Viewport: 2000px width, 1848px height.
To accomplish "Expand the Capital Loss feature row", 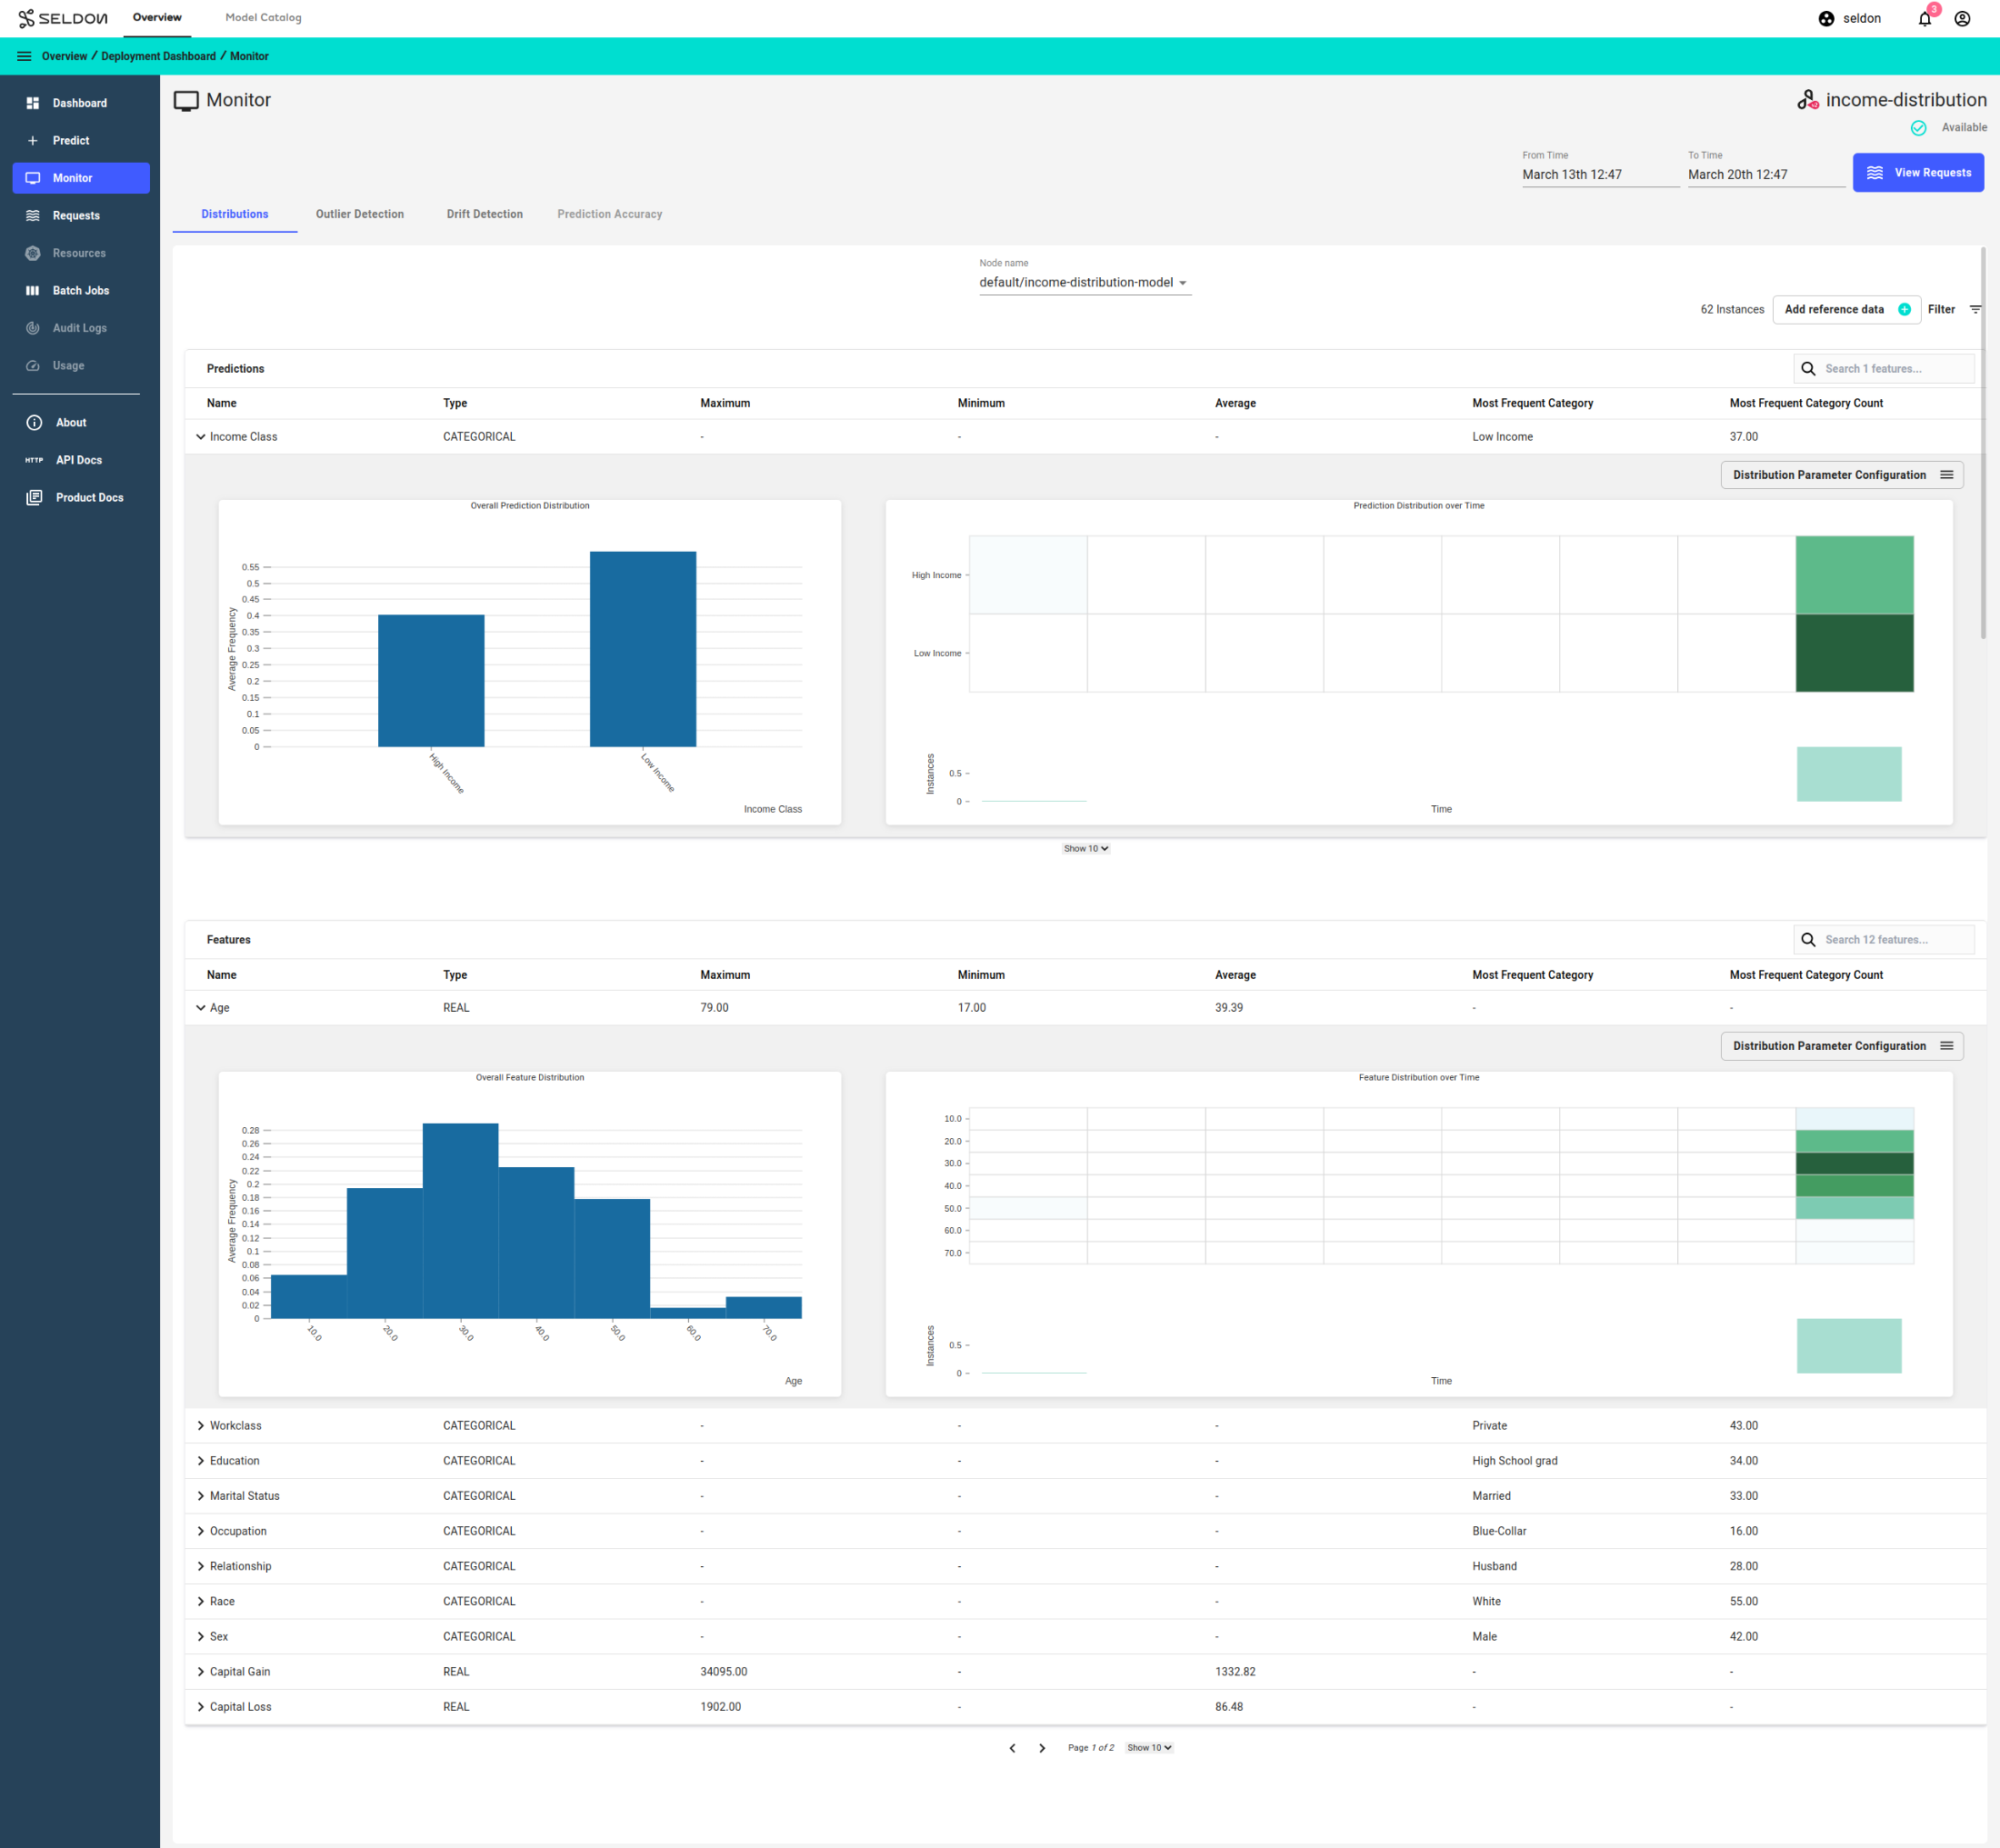I will tap(201, 1707).
